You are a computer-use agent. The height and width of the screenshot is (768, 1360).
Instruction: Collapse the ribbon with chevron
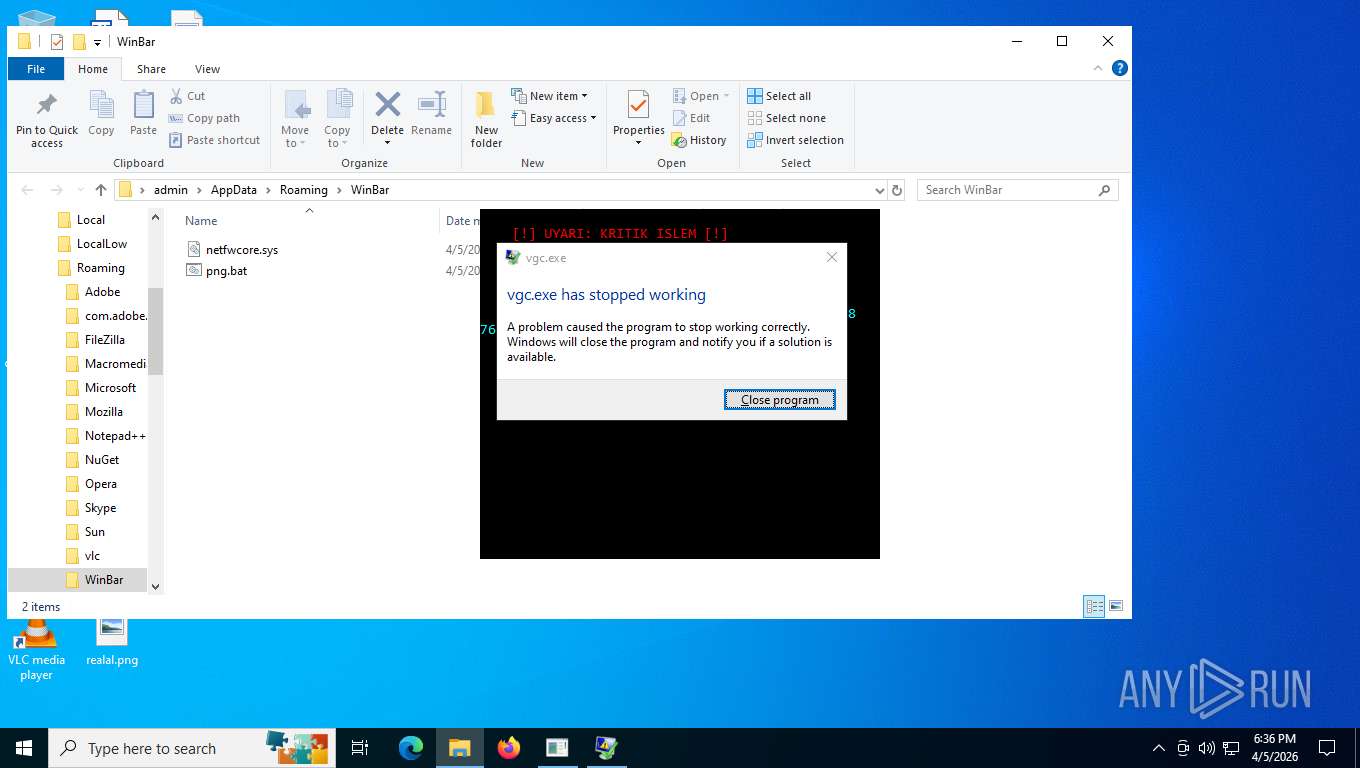(1100, 68)
